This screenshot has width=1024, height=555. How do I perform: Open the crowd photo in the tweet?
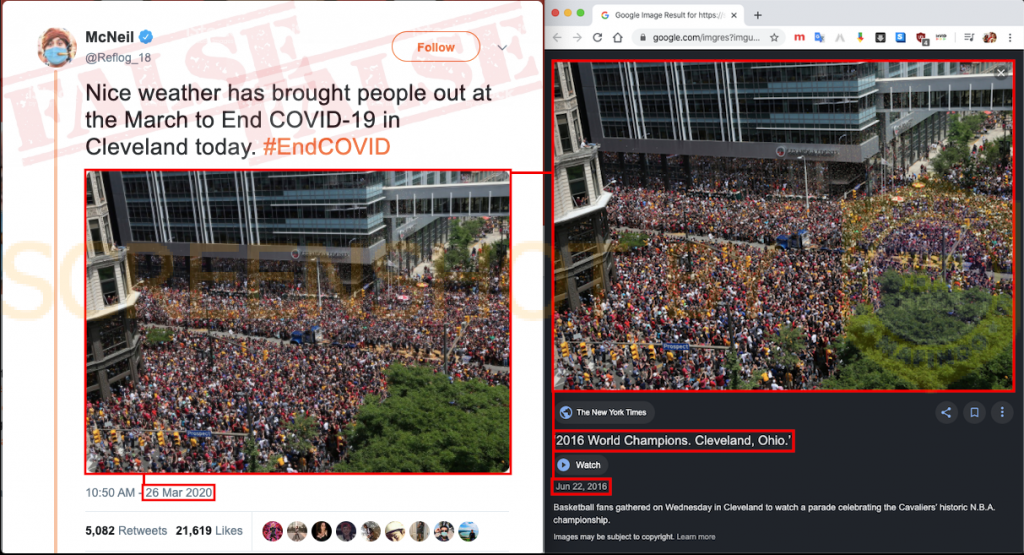[298, 322]
